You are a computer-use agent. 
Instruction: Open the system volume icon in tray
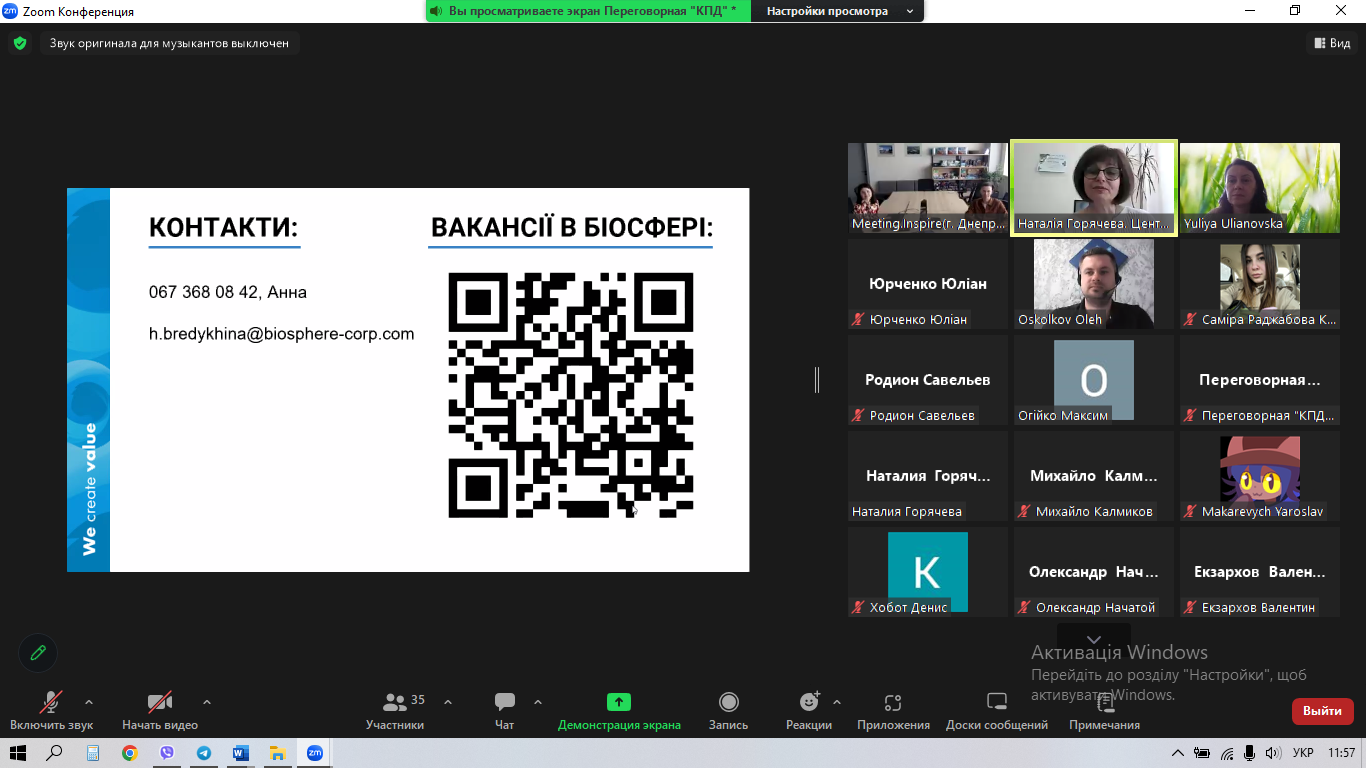tap(1272, 753)
